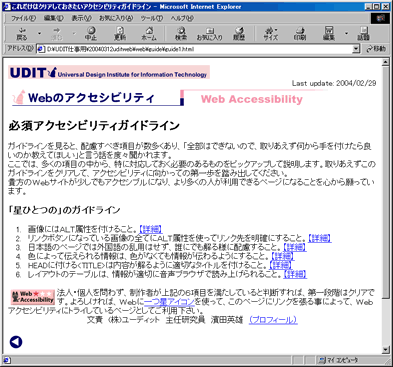Open the ファイル(F) menu

click(x=23, y=18)
